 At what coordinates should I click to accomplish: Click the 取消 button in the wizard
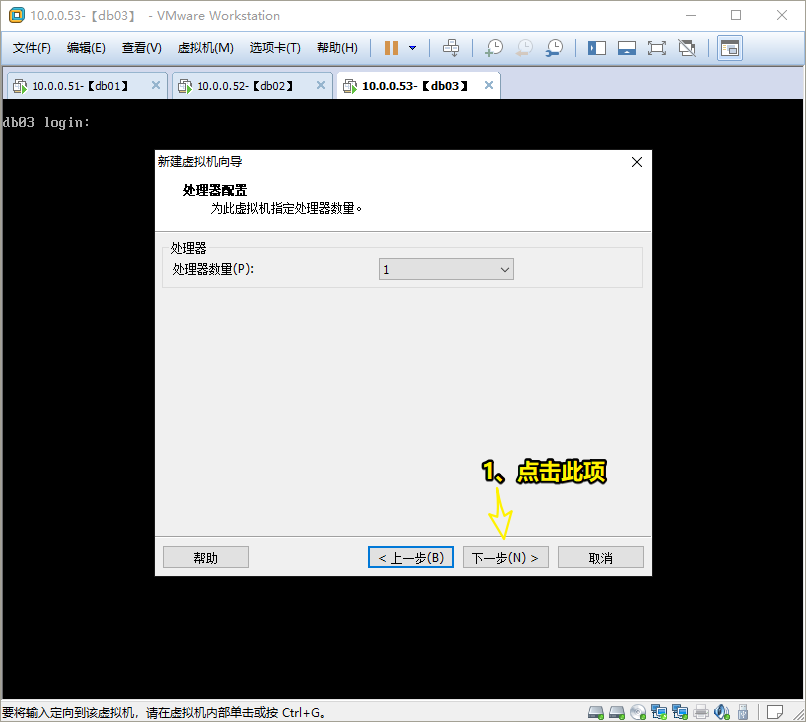tap(600, 557)
